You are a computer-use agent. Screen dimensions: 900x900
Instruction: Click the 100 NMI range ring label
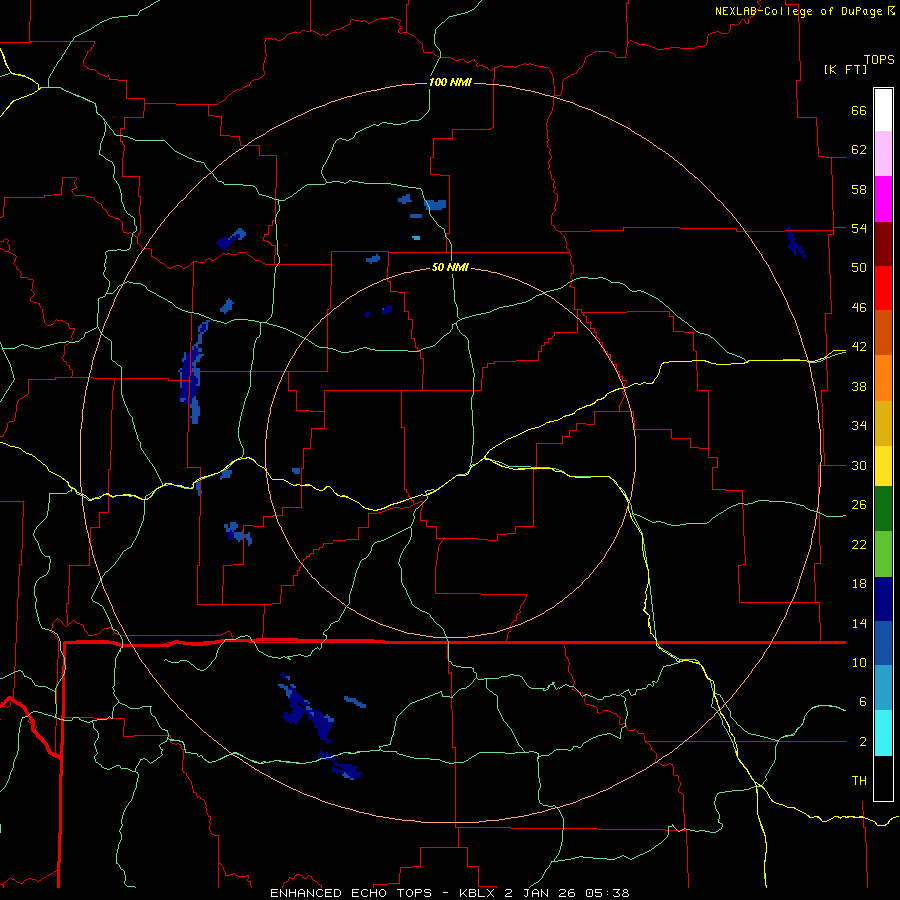coord(450,82)
